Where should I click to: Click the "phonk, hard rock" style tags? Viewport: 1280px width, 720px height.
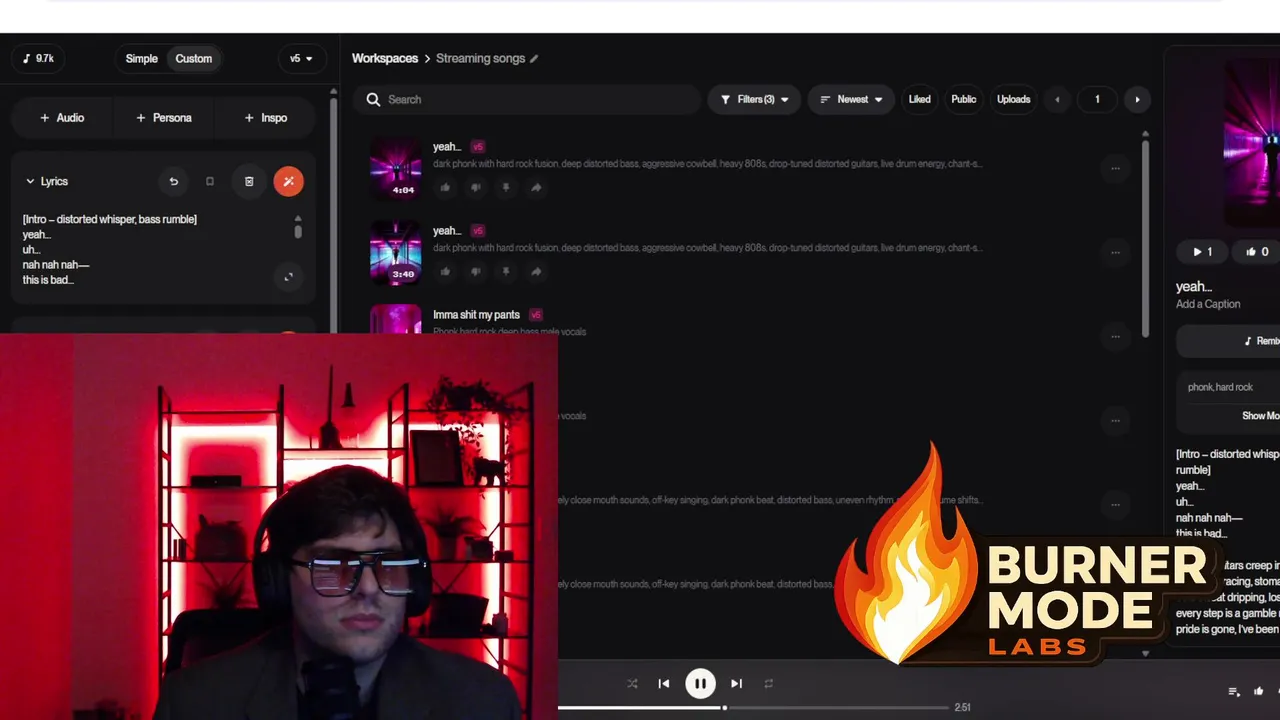click(x=1220, y=387)
